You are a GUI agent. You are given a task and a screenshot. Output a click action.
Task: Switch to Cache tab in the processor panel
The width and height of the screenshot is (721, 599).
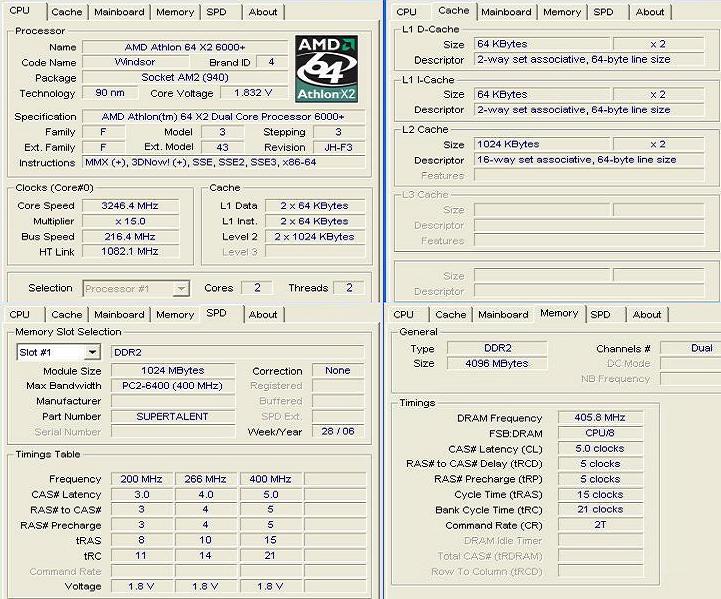67,12
